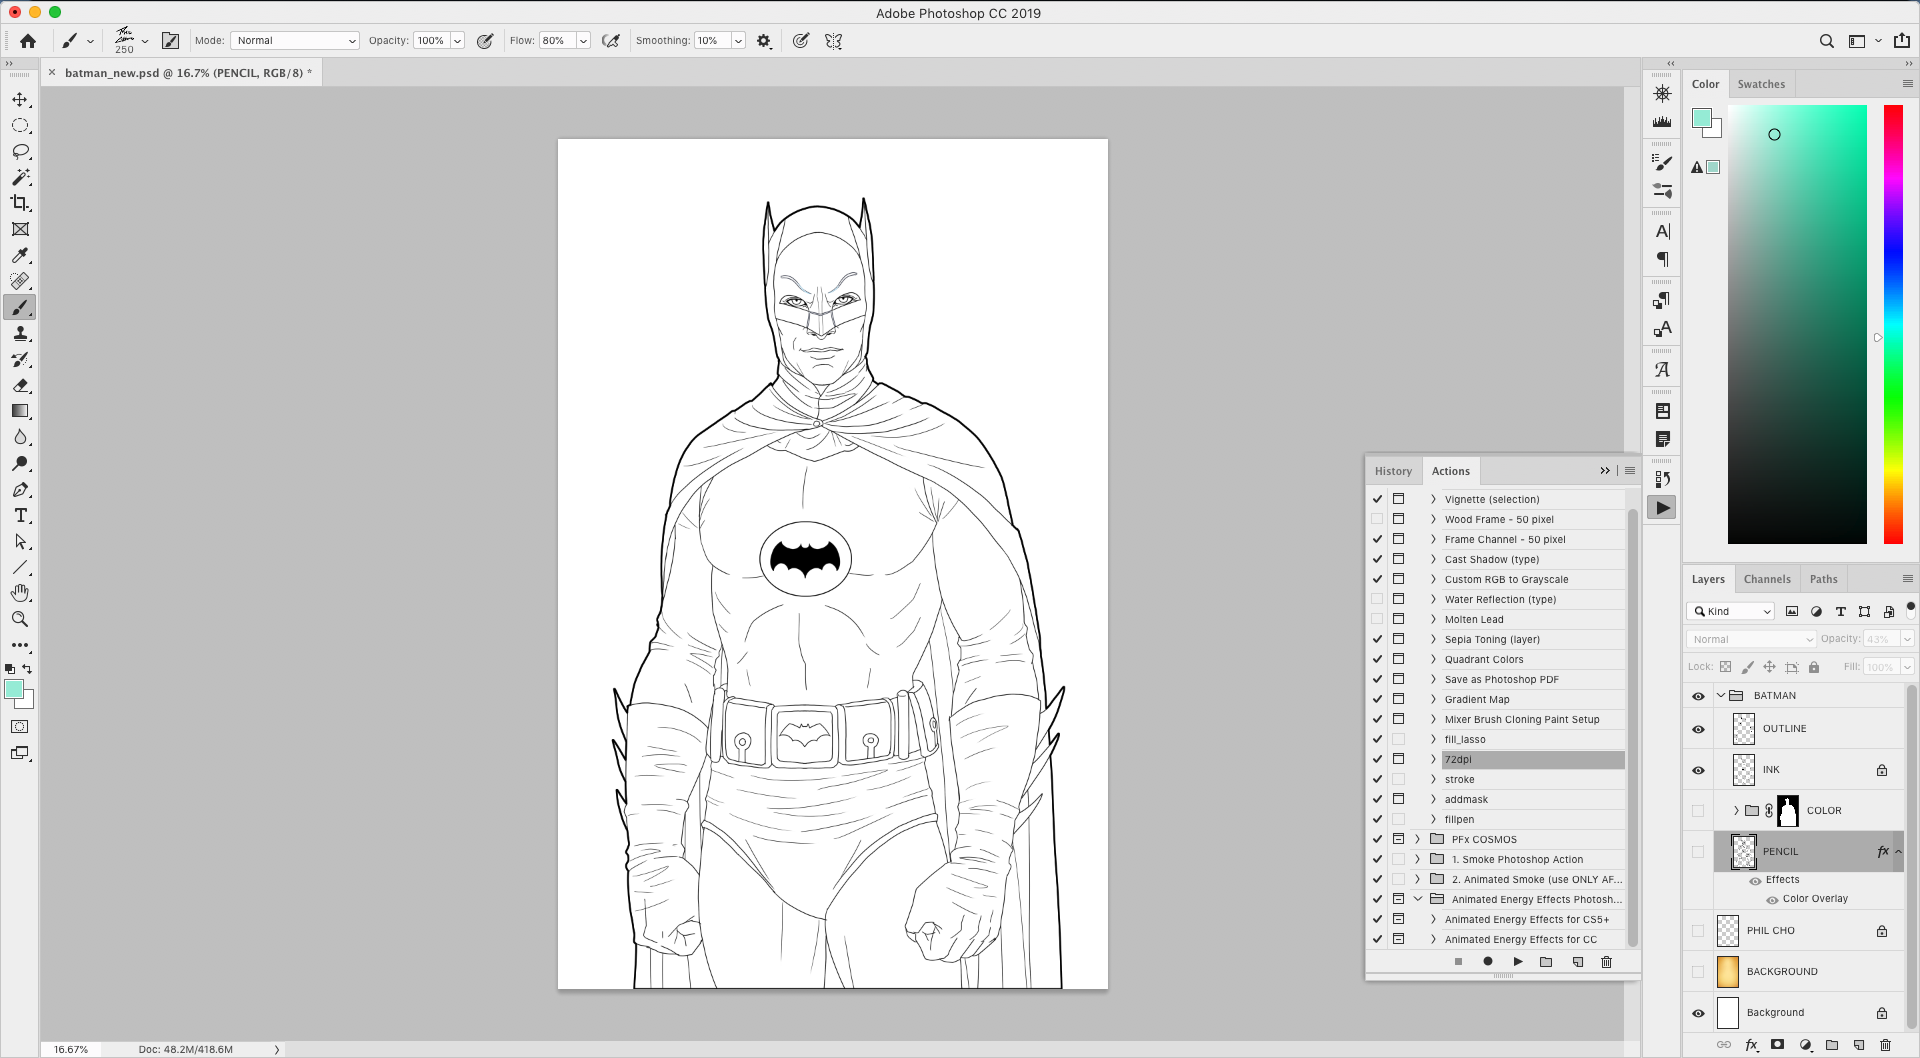Select the Pen tool
The height and width of the screenshot is (1058, 1920).
[x=20, y=489]
